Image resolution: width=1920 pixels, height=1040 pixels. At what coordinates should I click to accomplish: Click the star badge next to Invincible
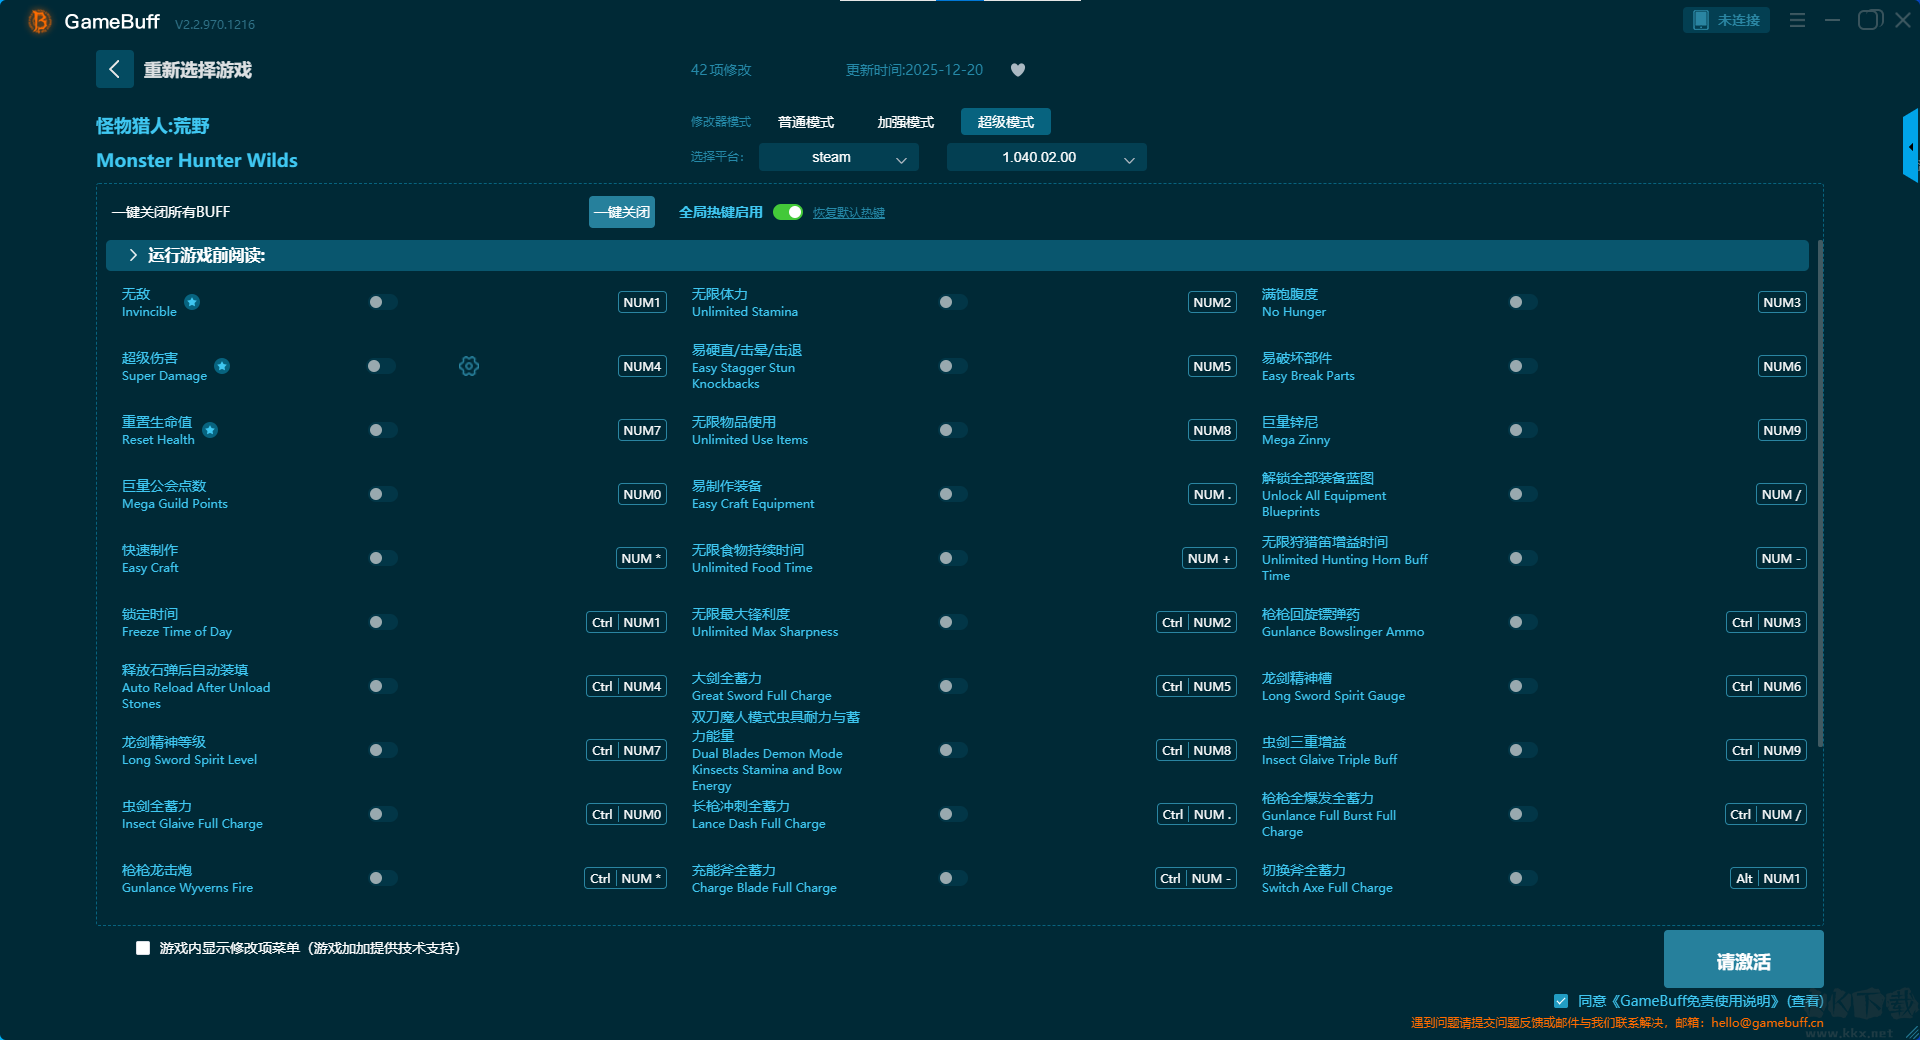[192, 302]
